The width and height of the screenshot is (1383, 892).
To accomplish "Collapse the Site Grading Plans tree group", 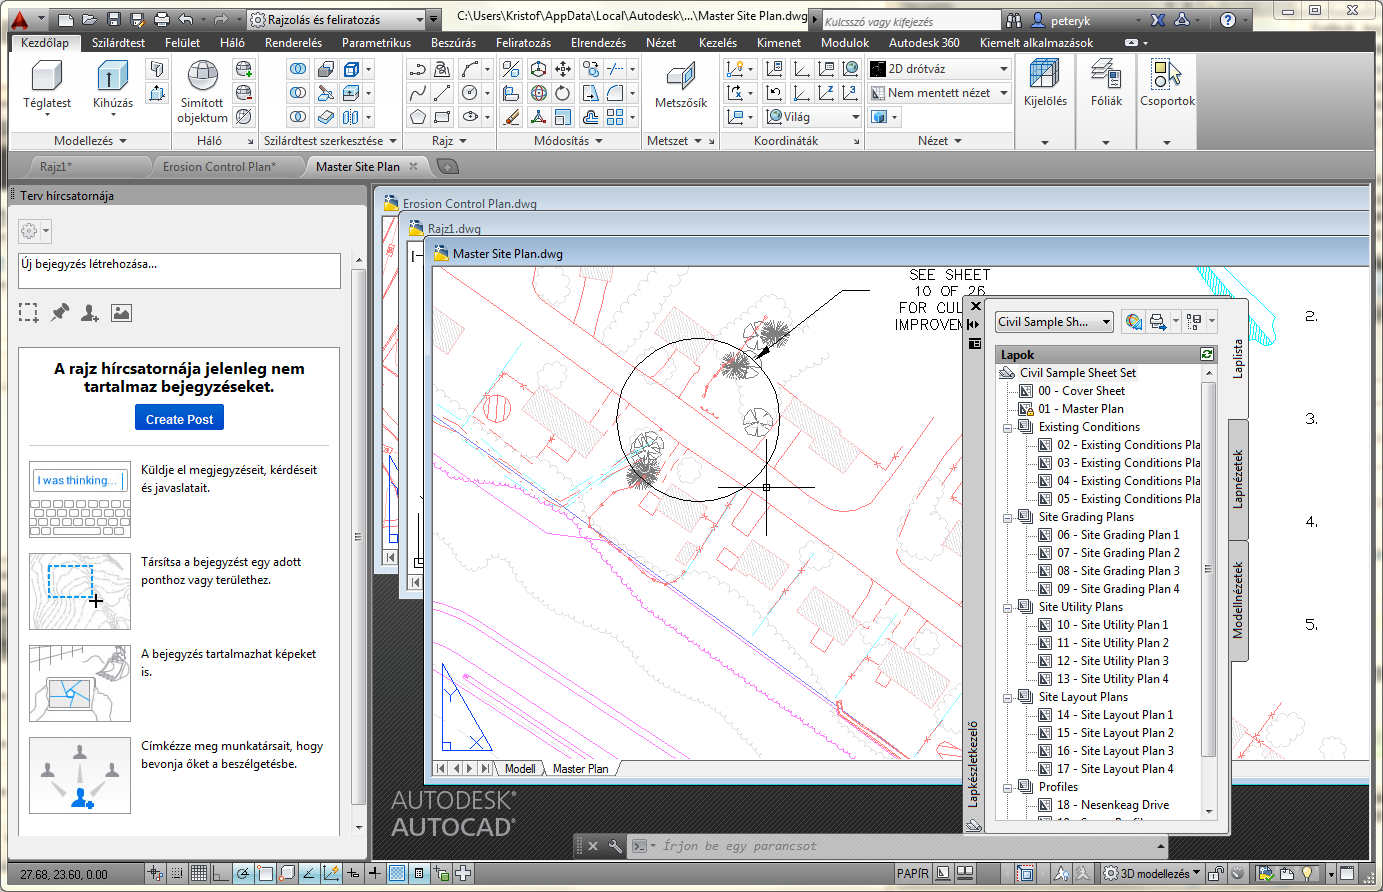I will (1008, 517).
